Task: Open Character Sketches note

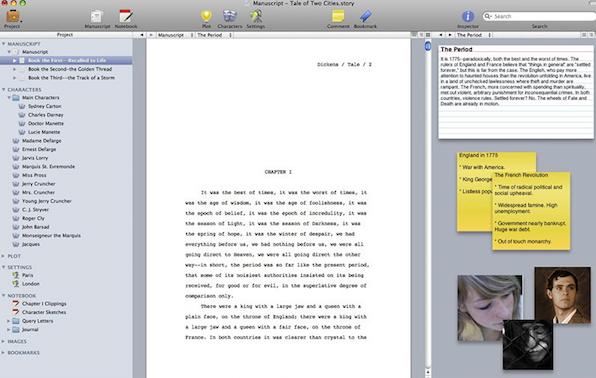Action: point(44,312)
